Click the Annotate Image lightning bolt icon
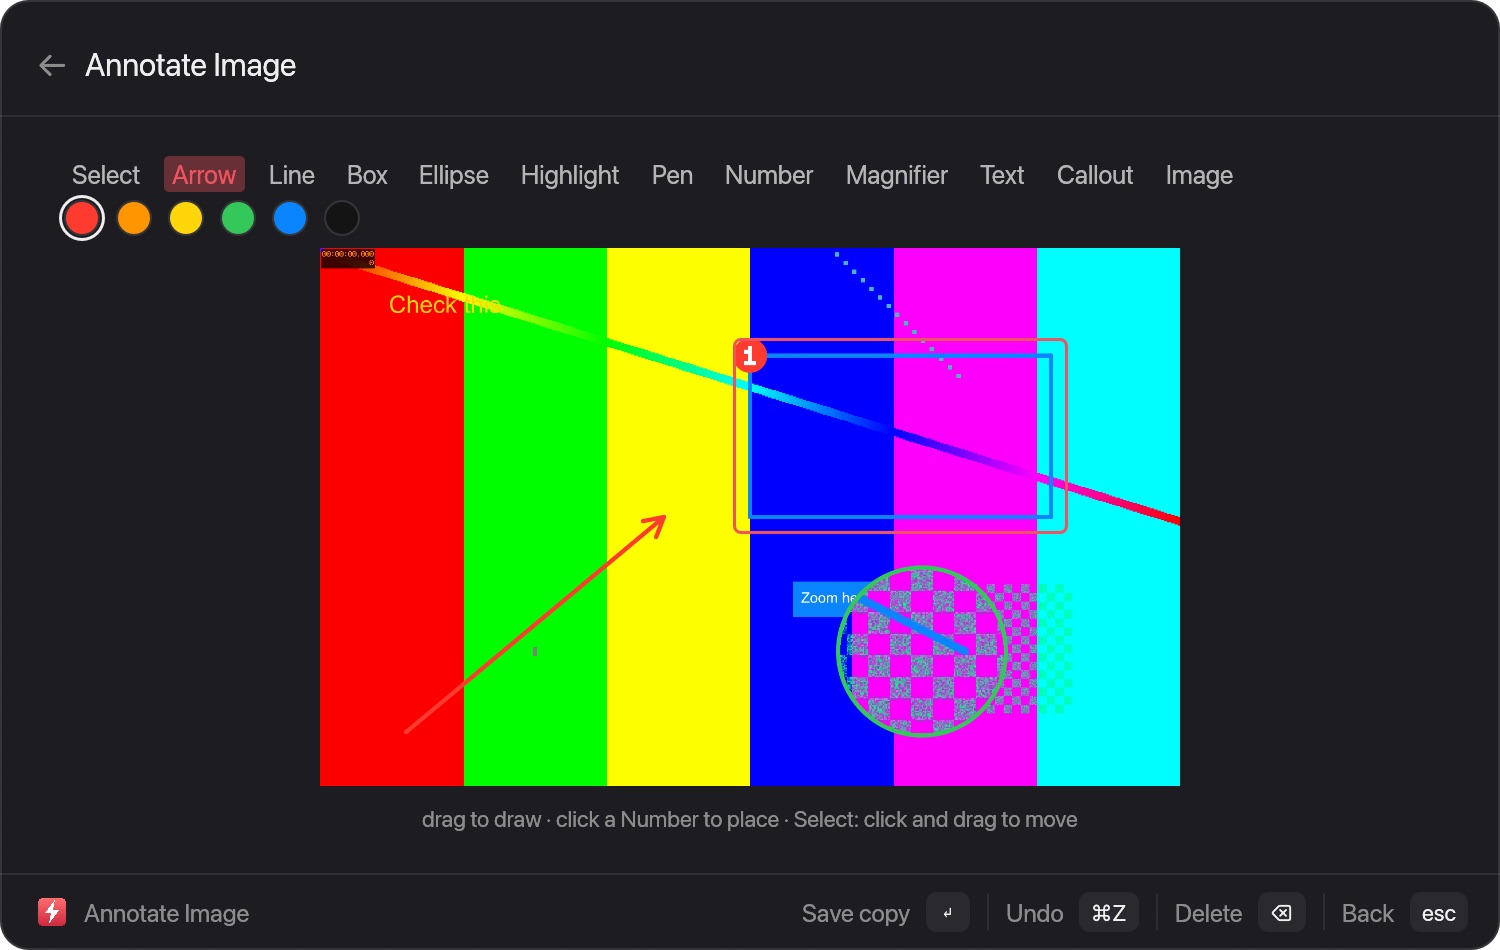The height and width of the screenshot is (950, 1500). (52, 912)
